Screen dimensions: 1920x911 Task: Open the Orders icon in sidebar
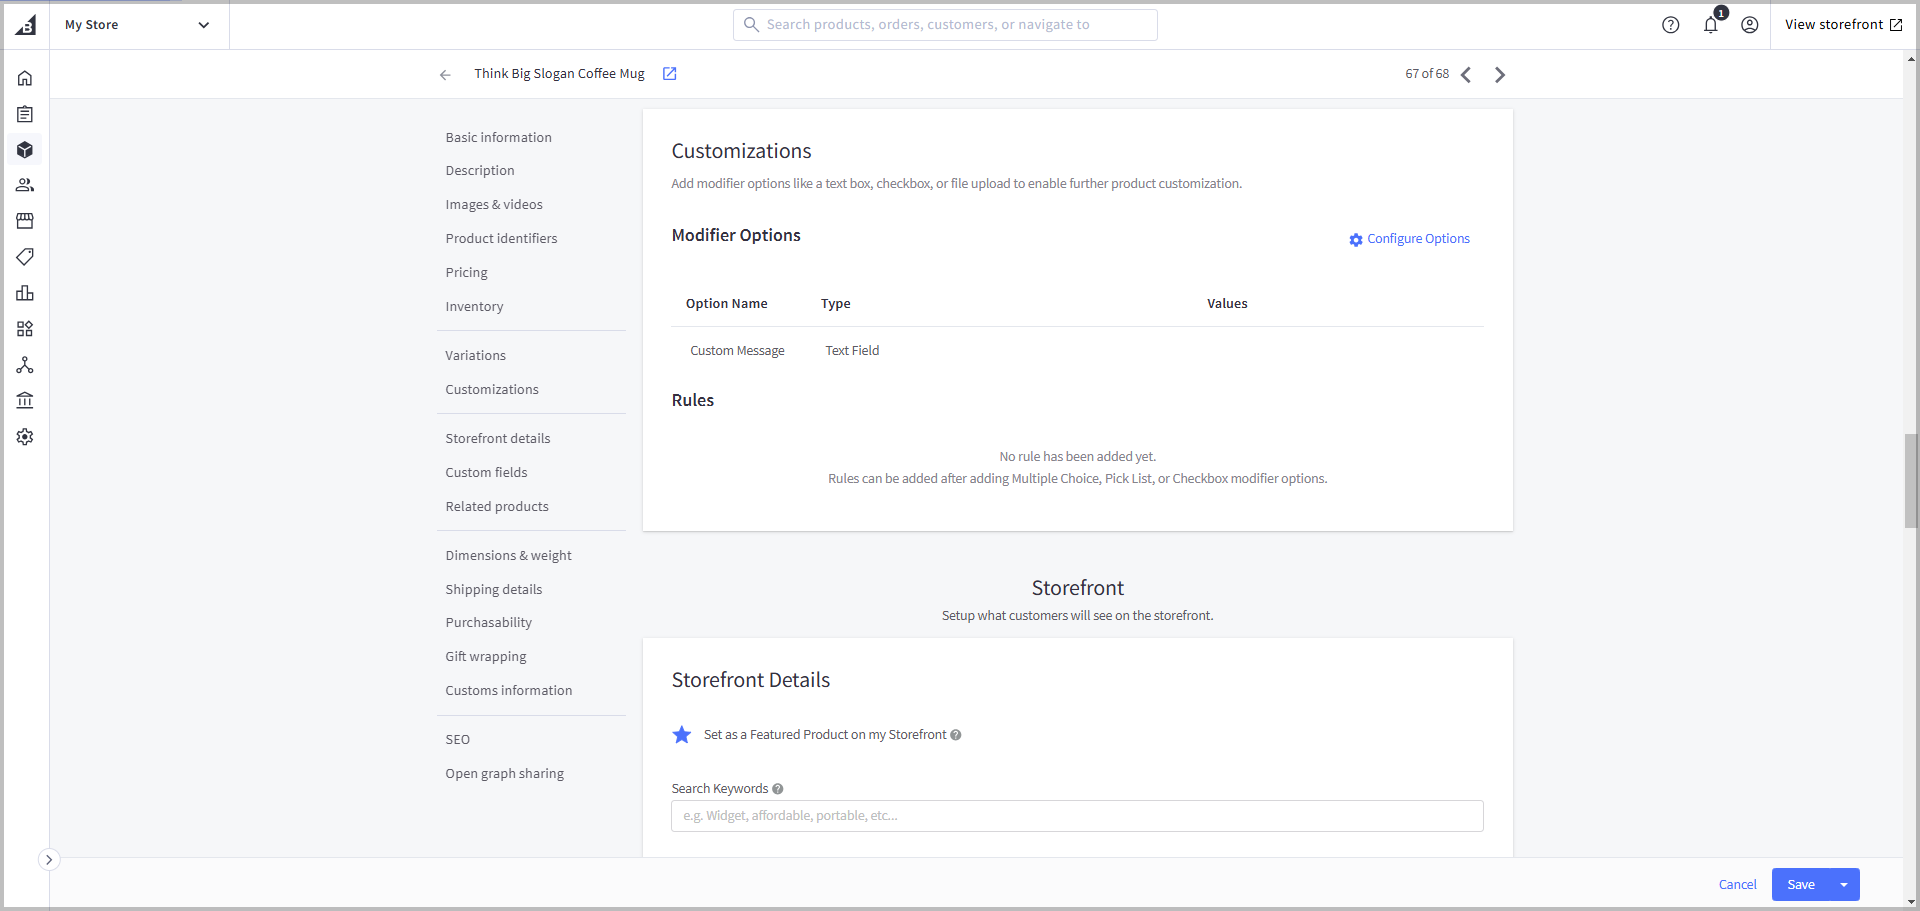click(x=25, y=114)
